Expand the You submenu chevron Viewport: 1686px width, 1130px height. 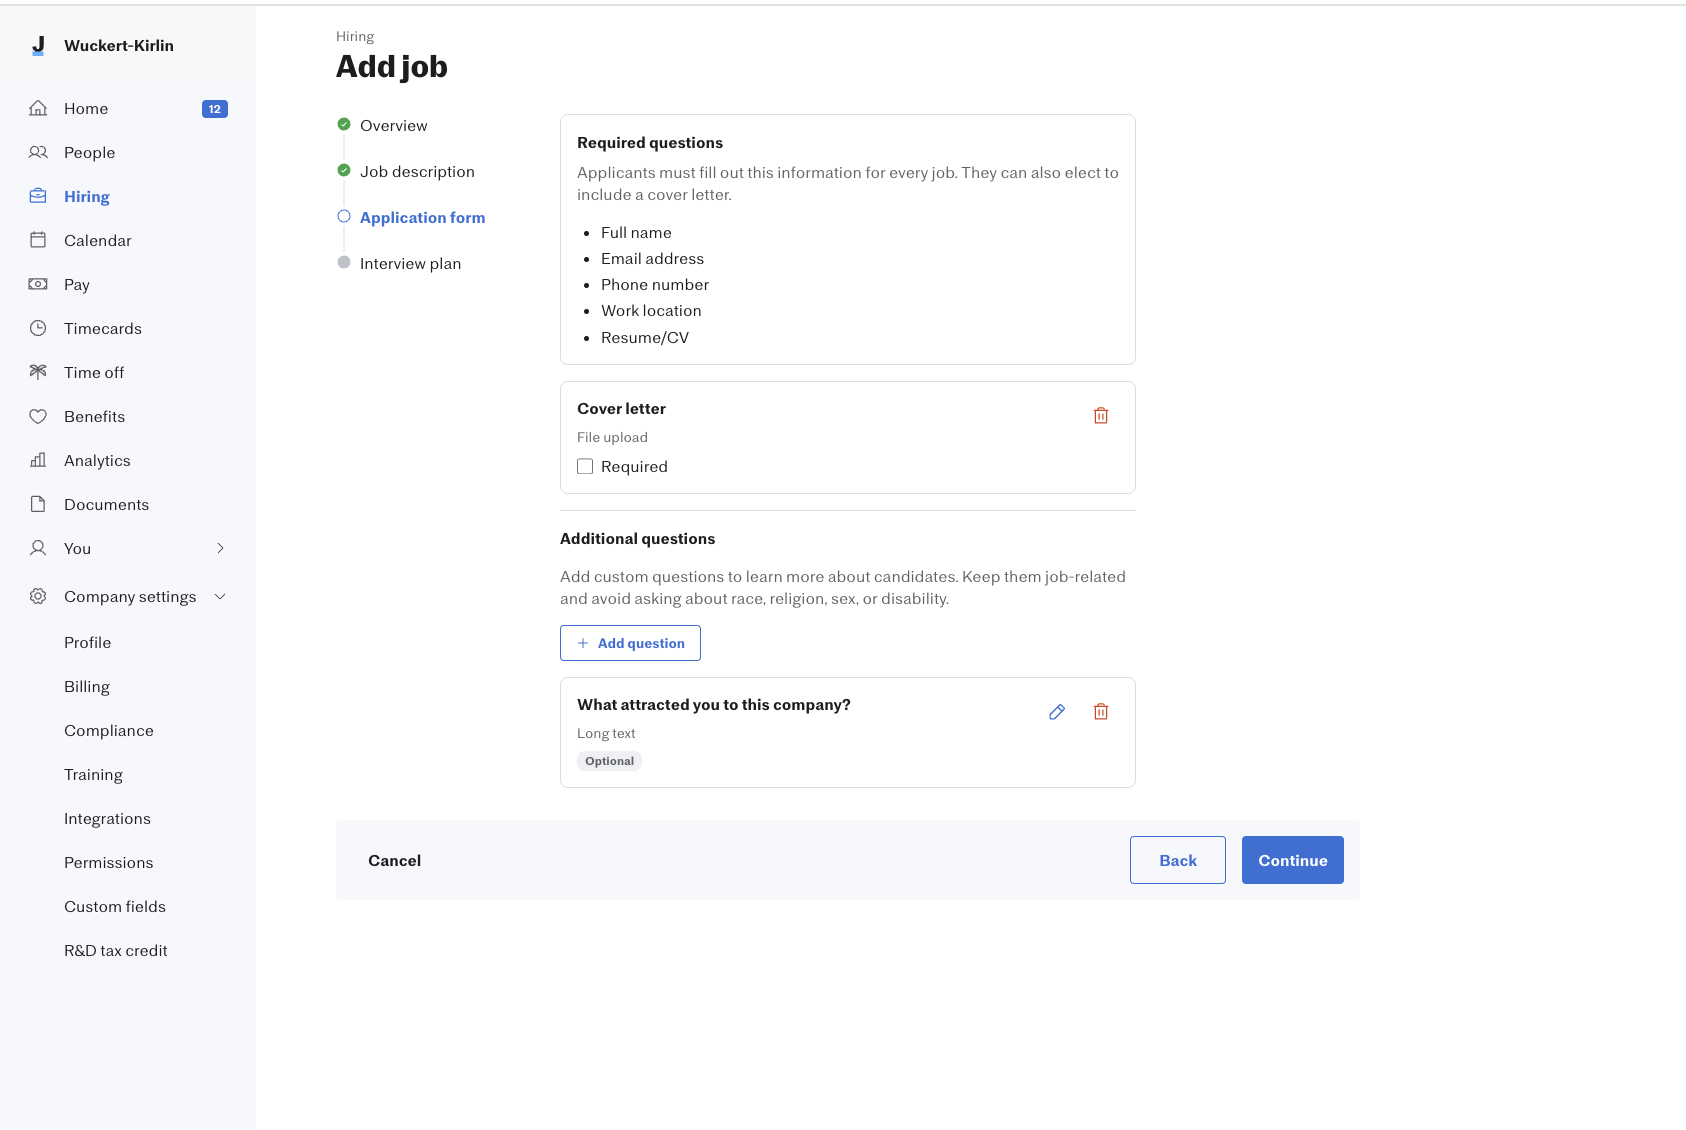(221, 548)
